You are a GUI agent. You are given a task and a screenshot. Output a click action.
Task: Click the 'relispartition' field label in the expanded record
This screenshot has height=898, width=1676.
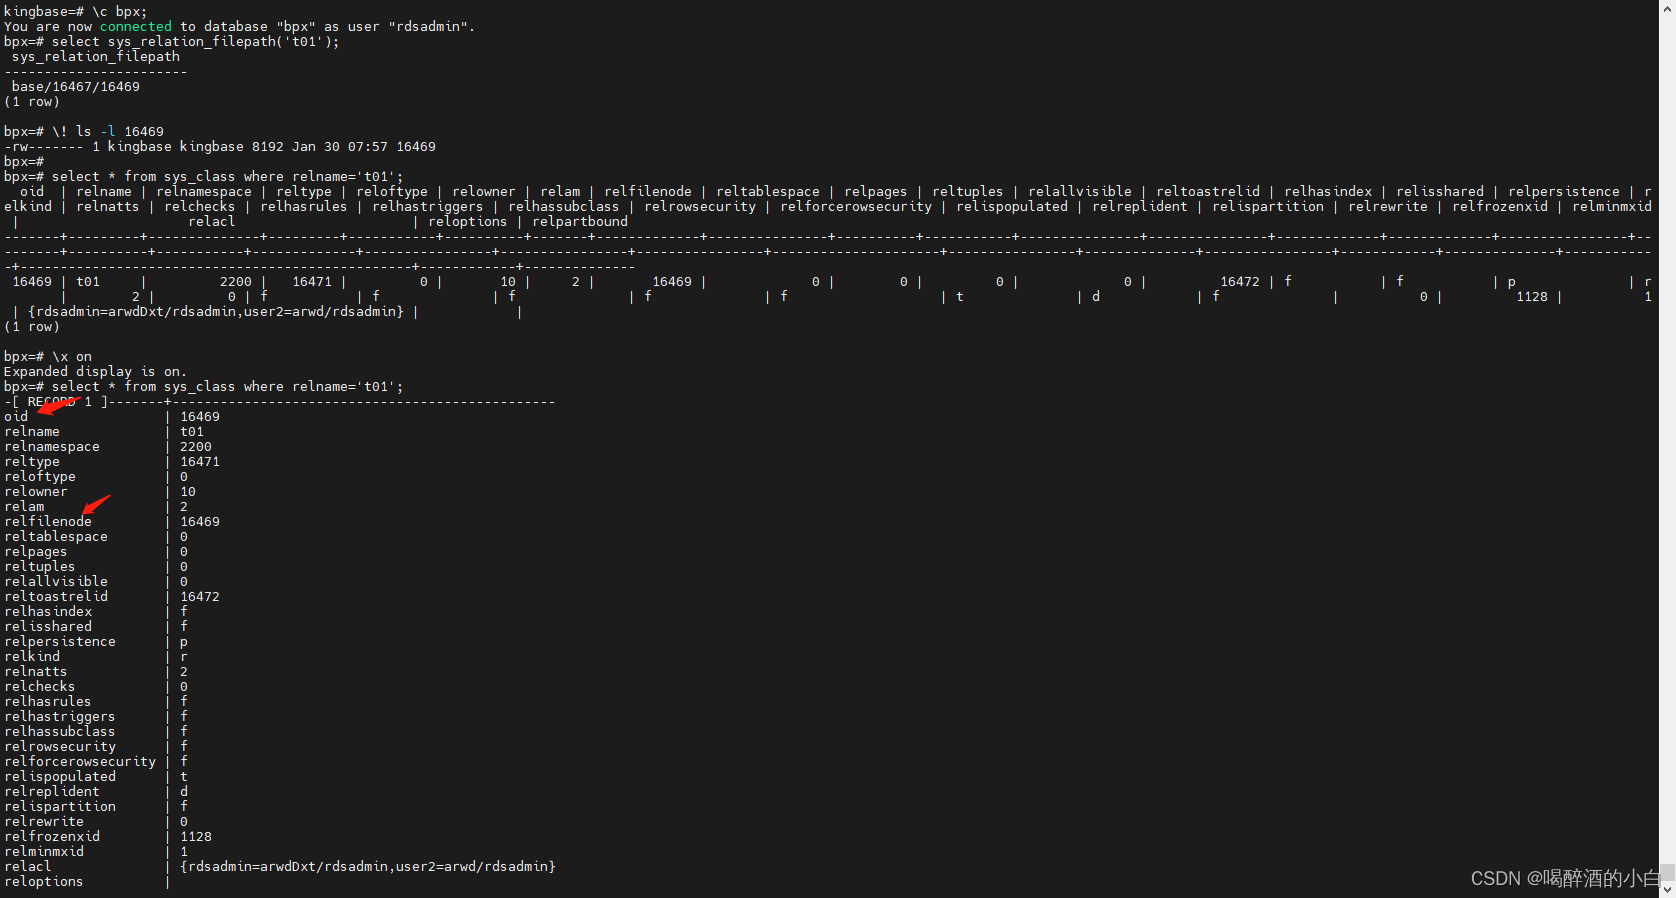60,807
